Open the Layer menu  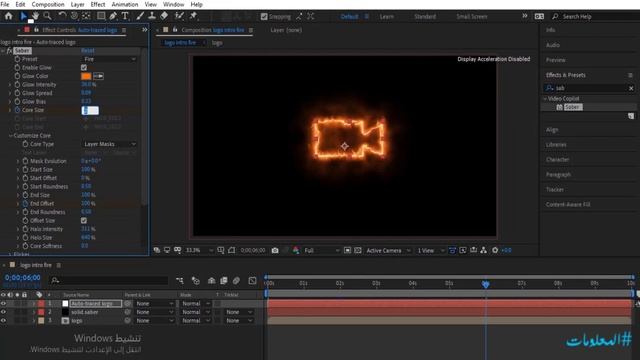pos(78,4)
